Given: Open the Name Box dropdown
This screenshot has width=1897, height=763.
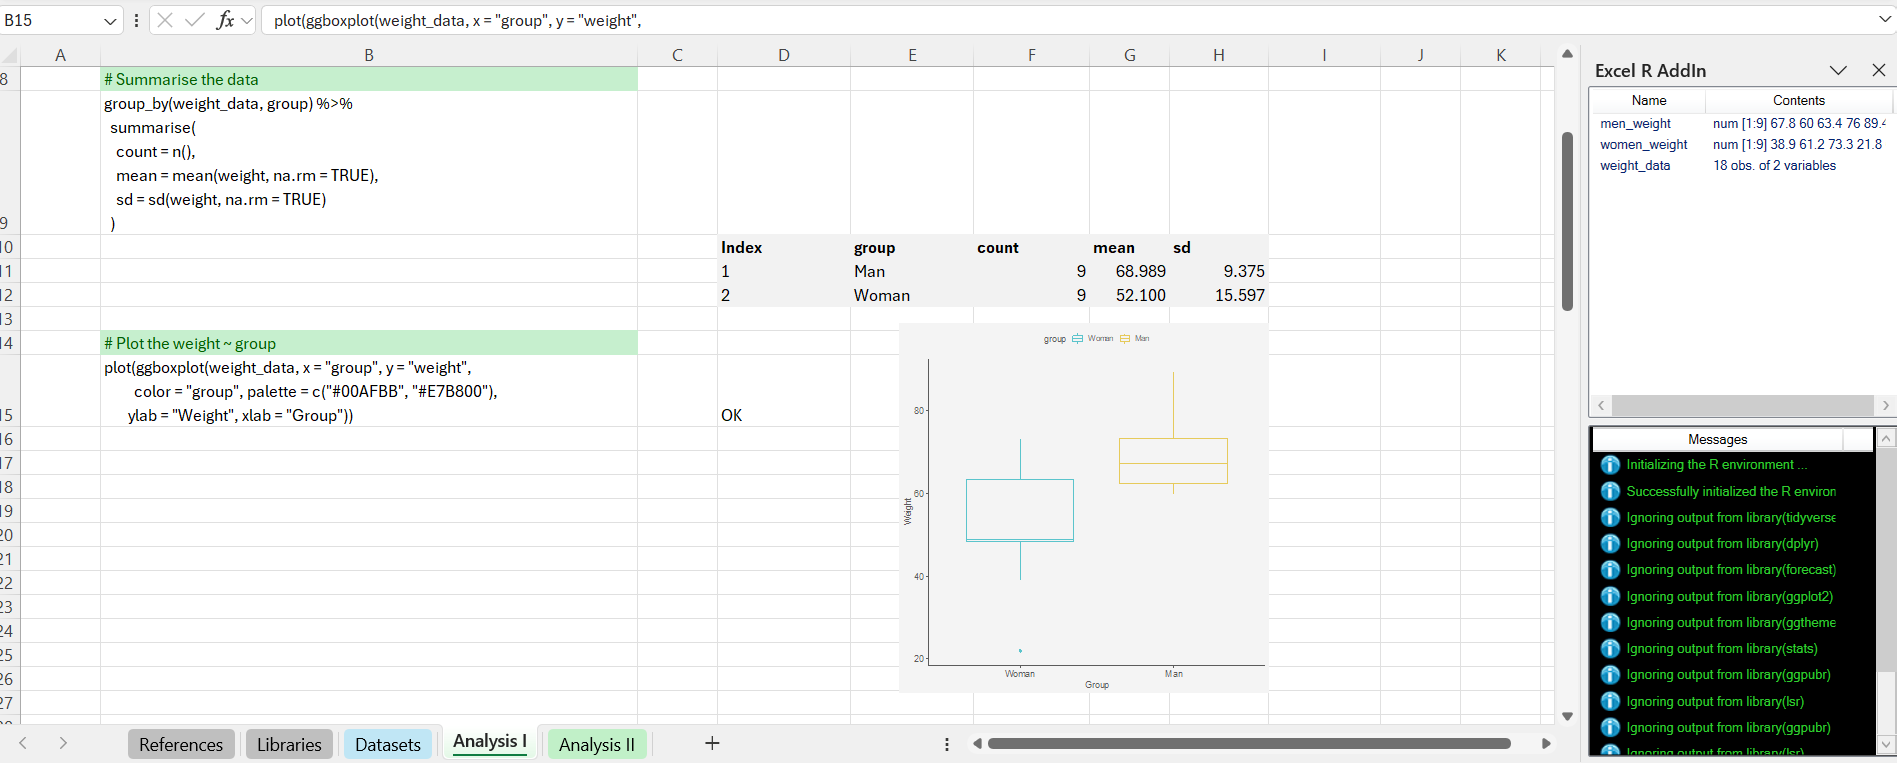Looking at the screenshot, I should (110, 21).
